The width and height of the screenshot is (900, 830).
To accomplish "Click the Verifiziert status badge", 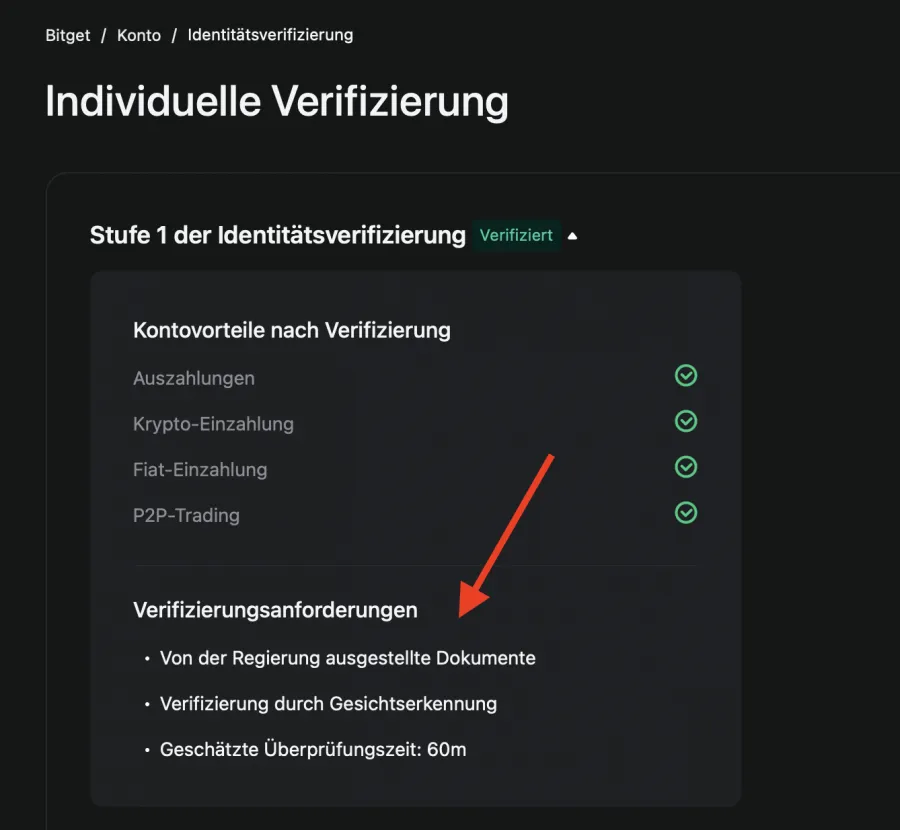I will pyautogui.click(x=516, y=235).
